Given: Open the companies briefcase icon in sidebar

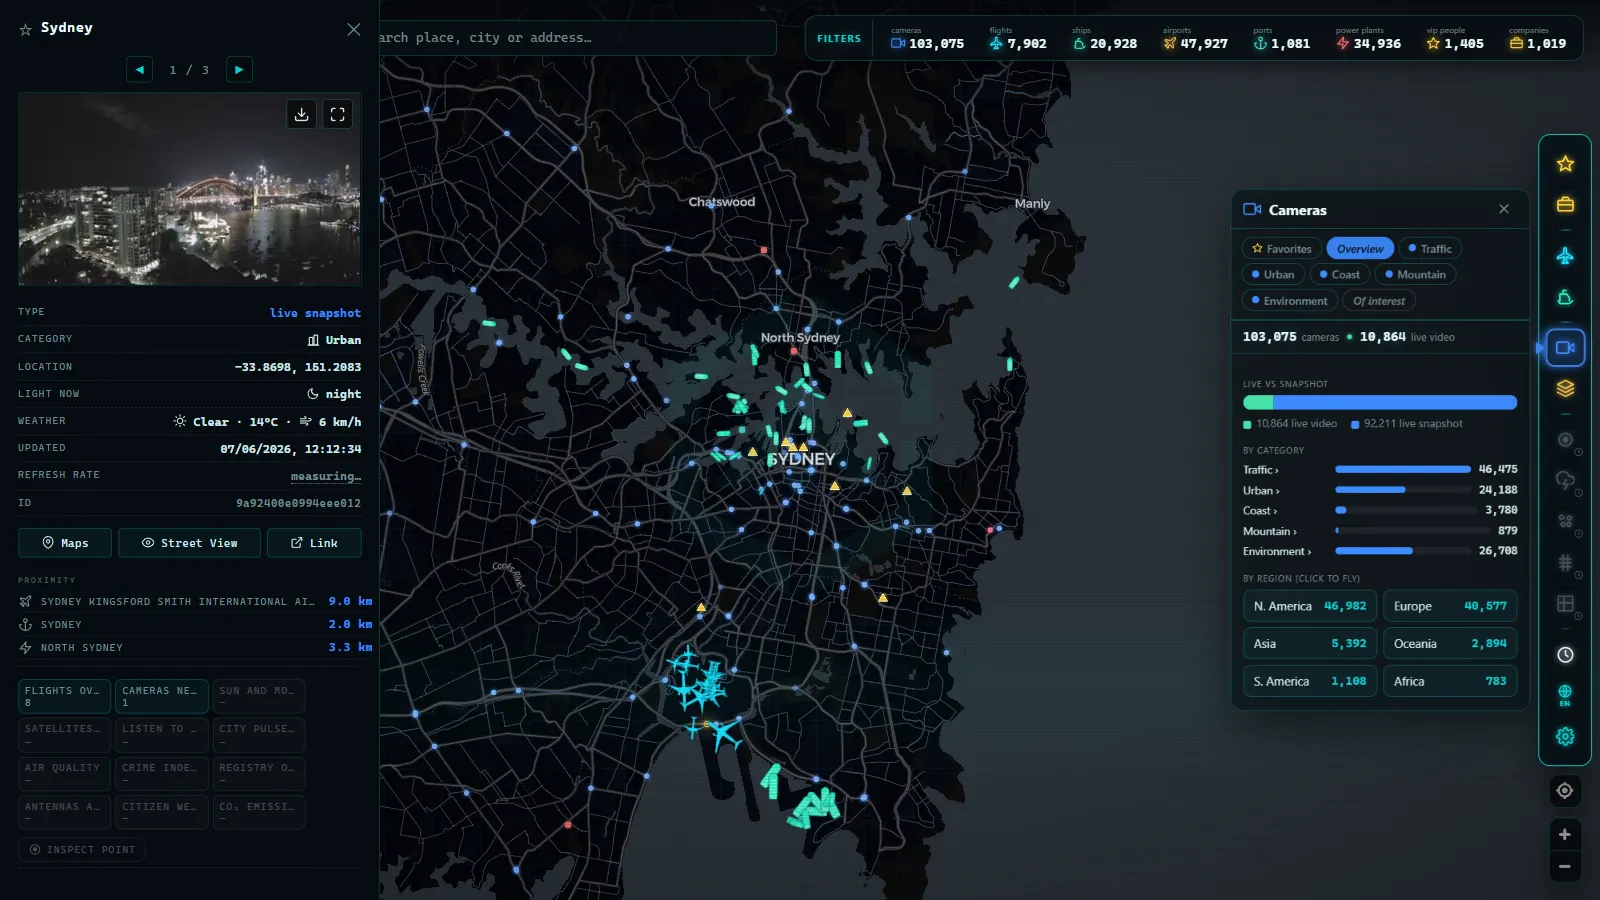Looking at the screenshot, I should coord(1565,205).
